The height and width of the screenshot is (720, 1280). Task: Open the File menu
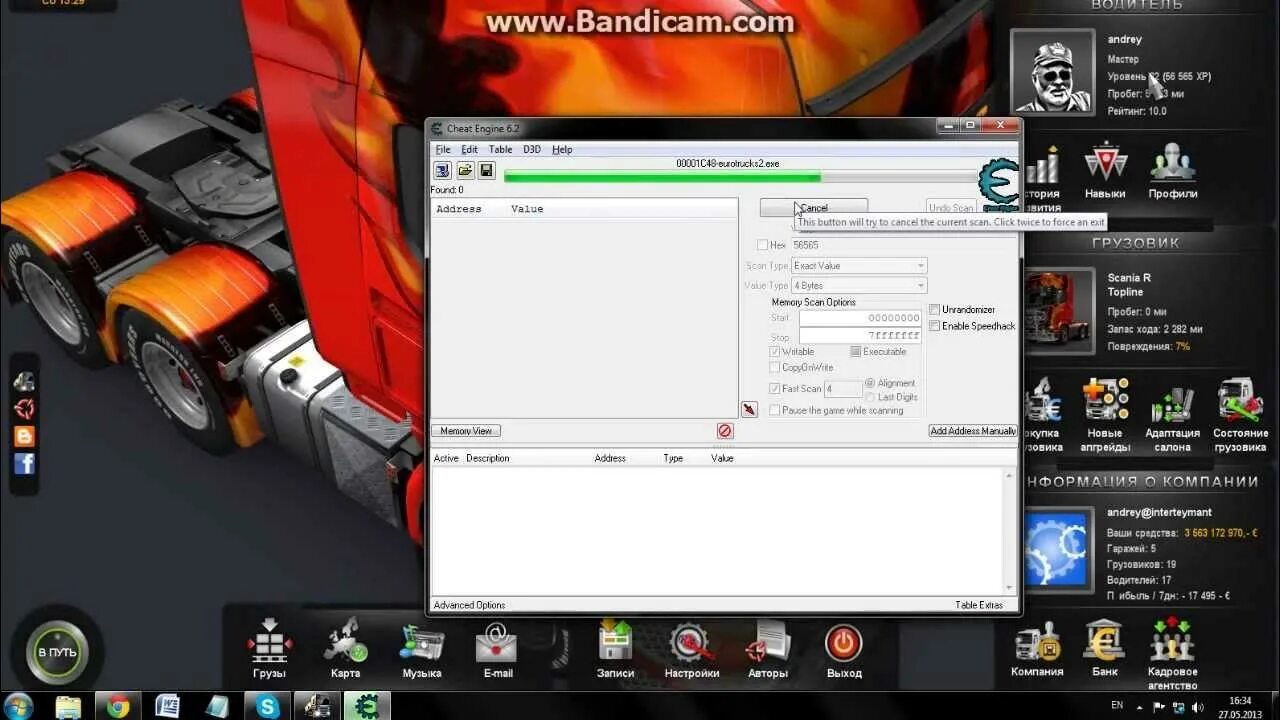pyautogui.click(x=443, y=149)
